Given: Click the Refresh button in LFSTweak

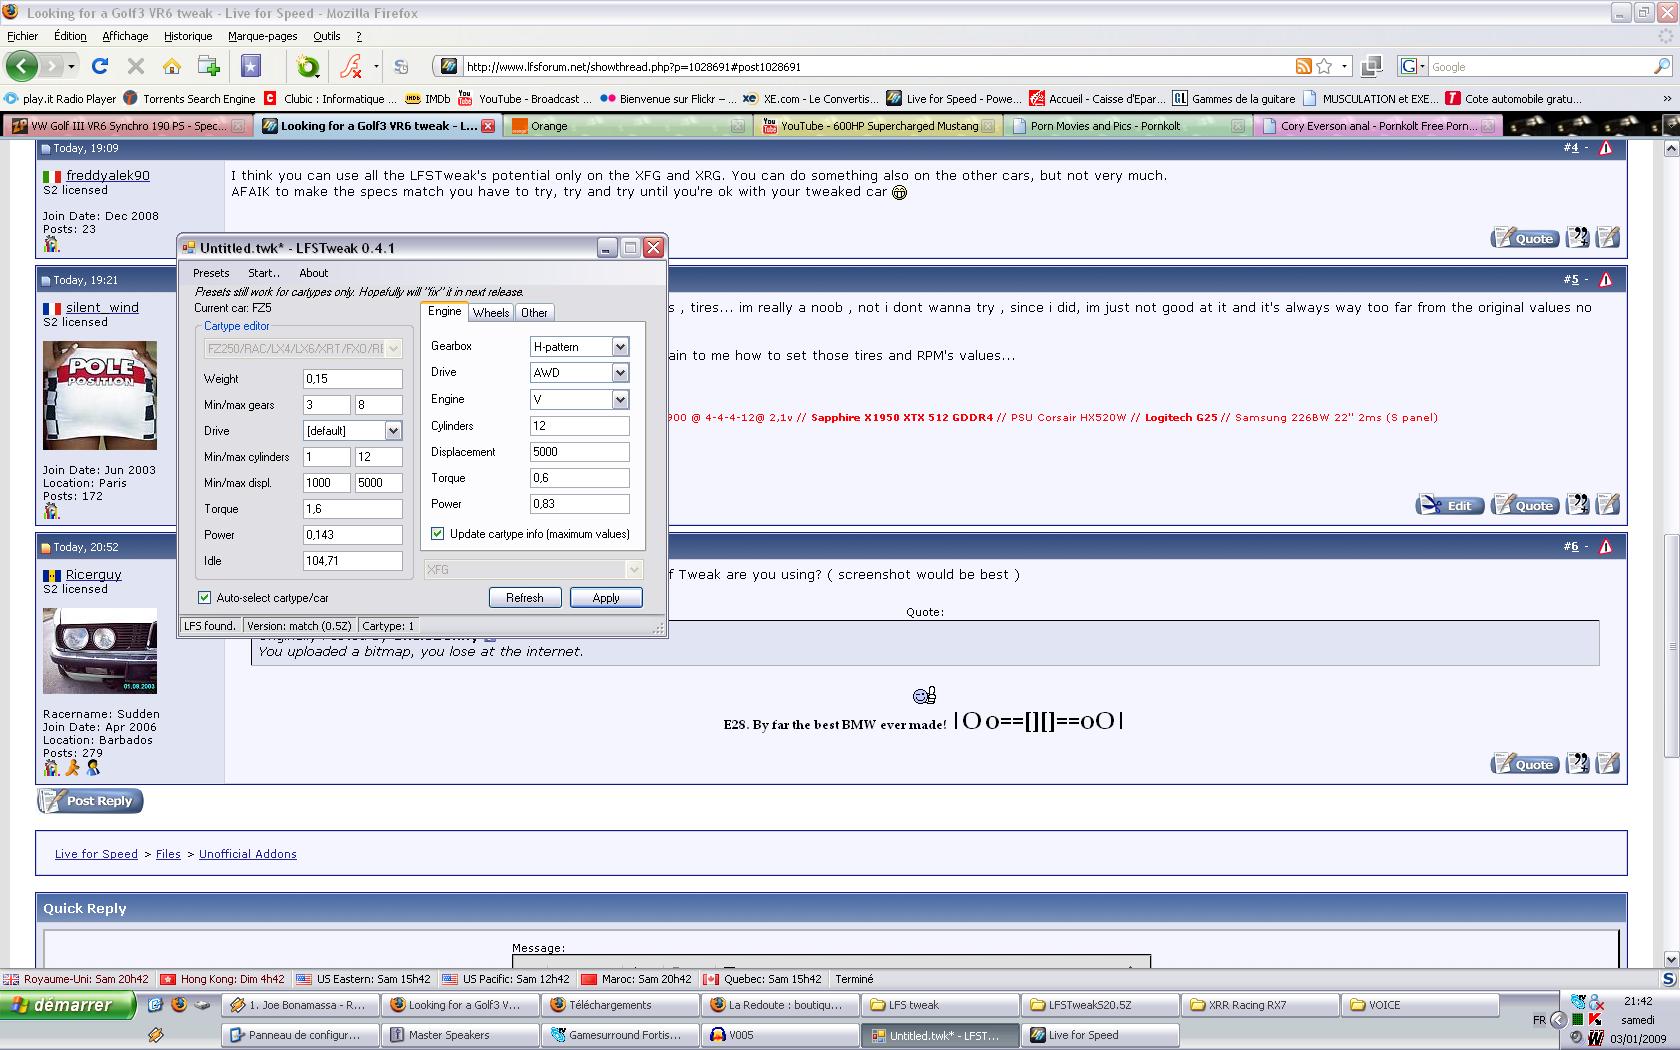Looking at the screenshot, I should (x=525, y=598).
